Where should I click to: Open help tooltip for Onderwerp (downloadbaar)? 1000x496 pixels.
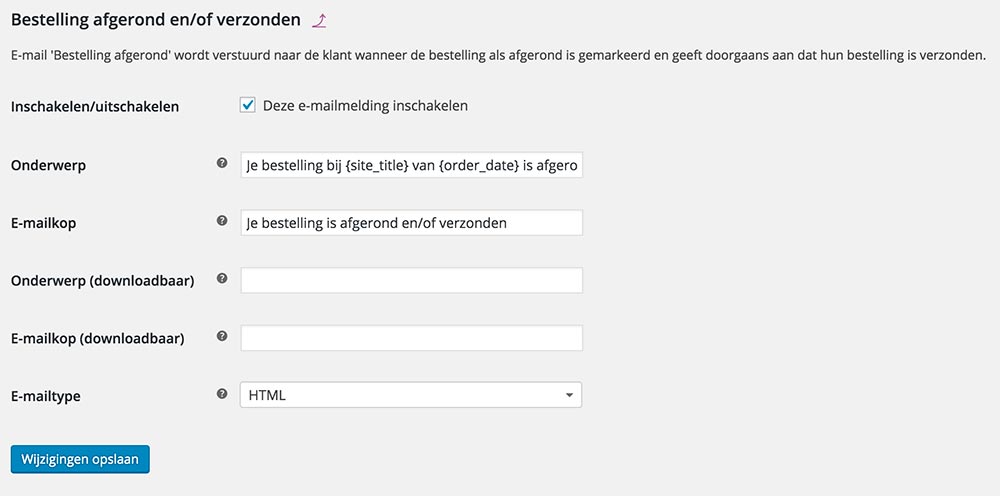pos(222,278)
